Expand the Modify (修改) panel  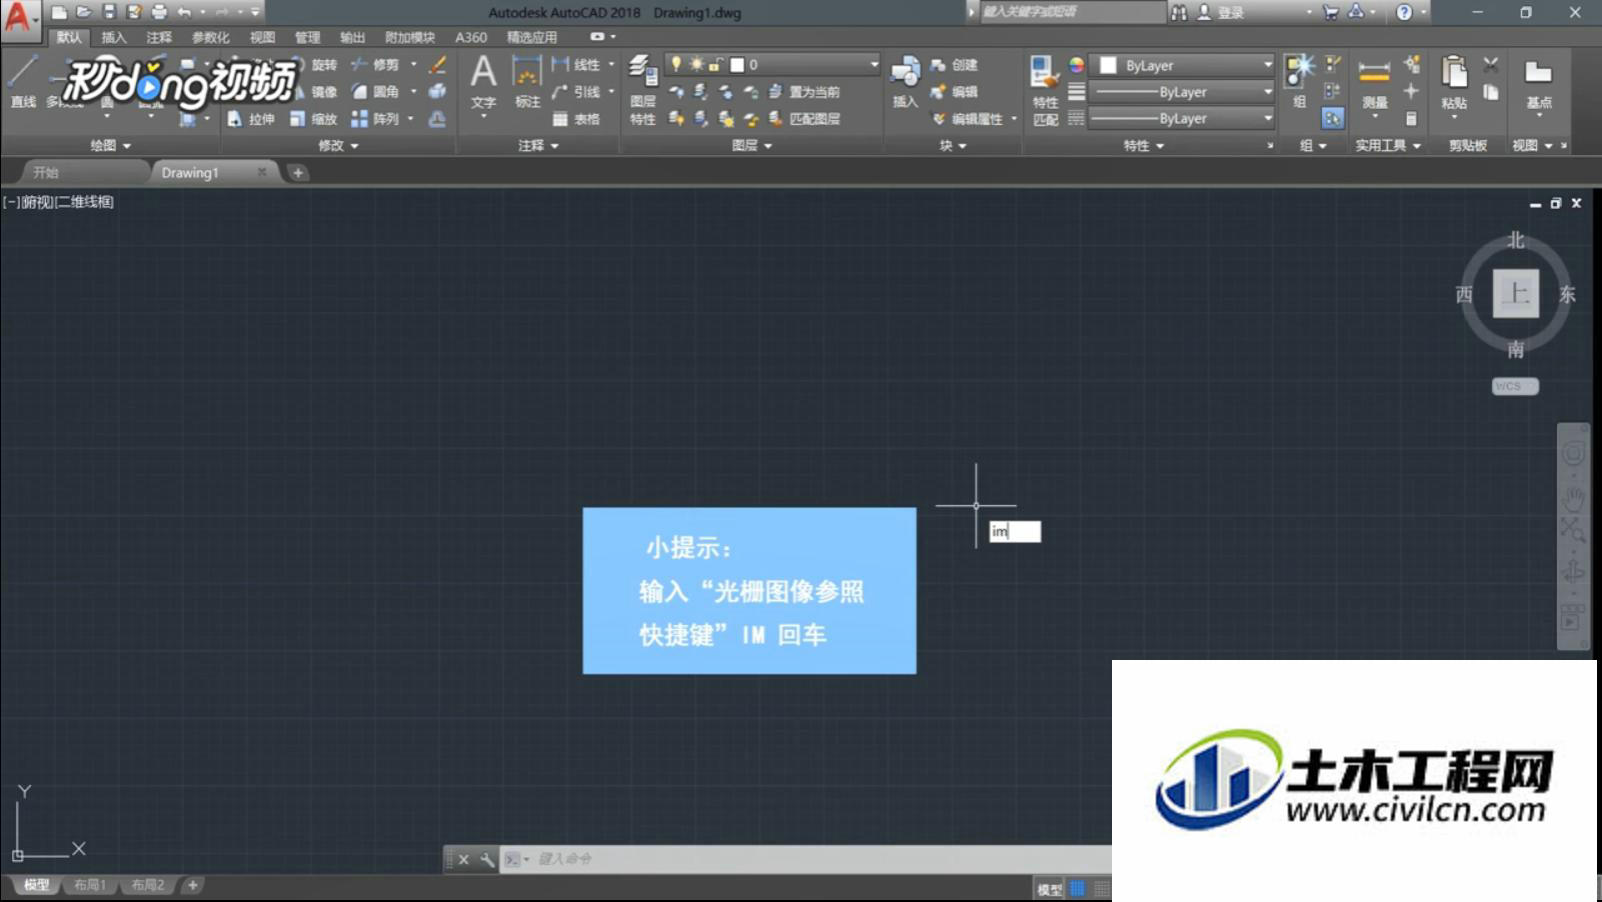click(338, 146)
